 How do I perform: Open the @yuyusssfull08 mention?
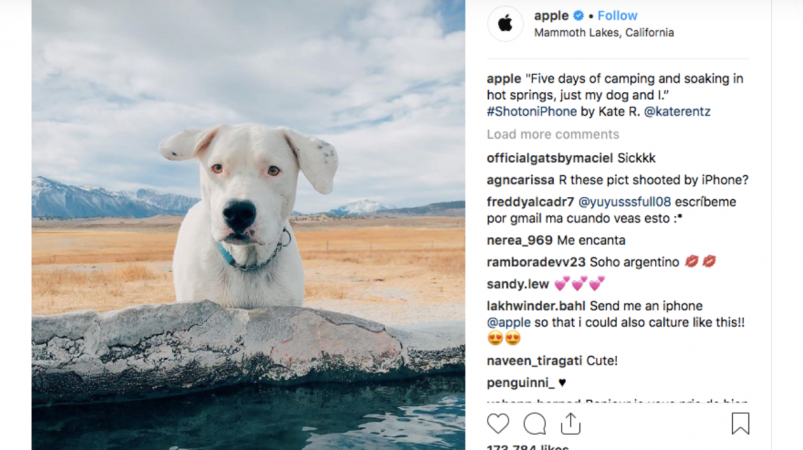[624, 202]
